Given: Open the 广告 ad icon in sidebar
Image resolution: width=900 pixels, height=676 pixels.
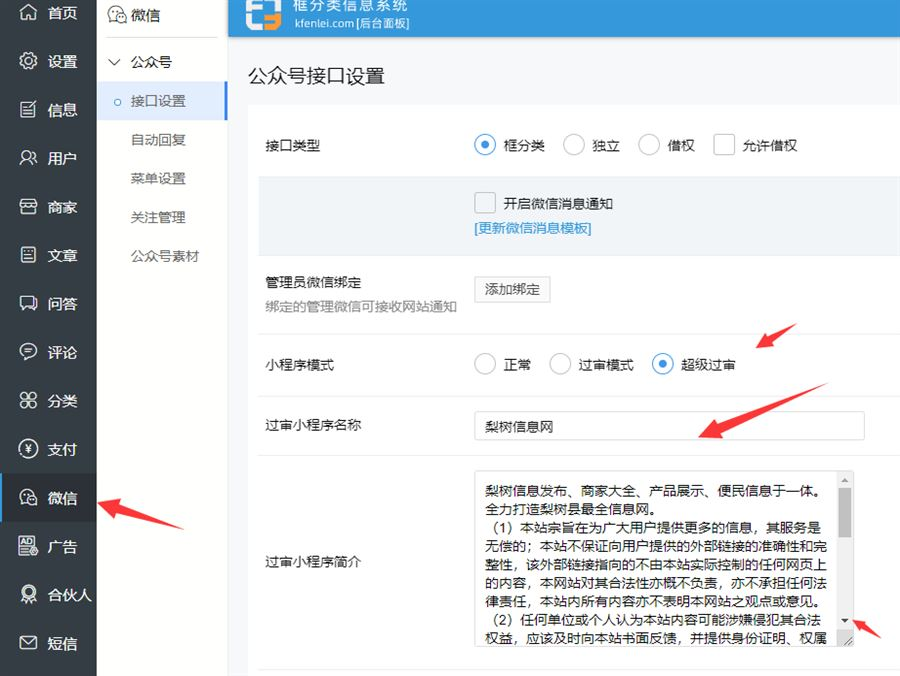Looking at the screenshot, I should 28,546.
